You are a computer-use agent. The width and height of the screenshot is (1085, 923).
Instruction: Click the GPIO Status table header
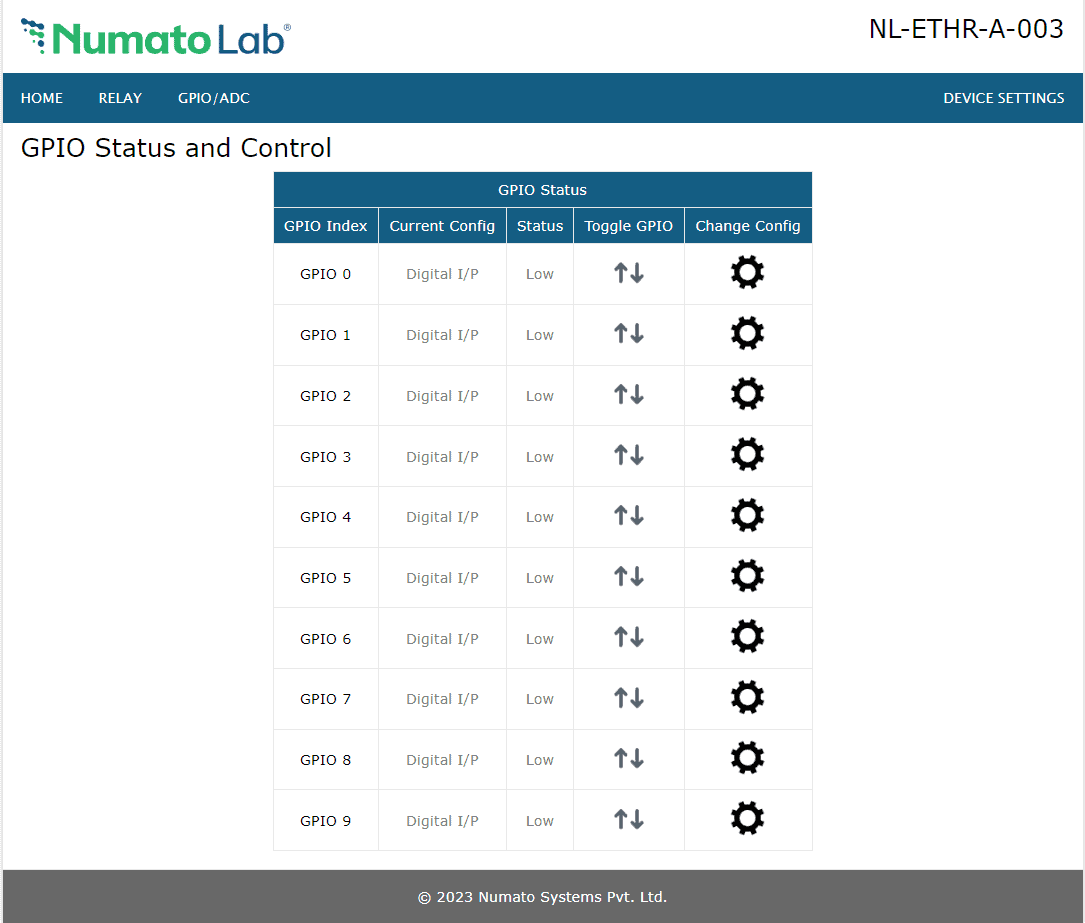(x=542, y=189)
